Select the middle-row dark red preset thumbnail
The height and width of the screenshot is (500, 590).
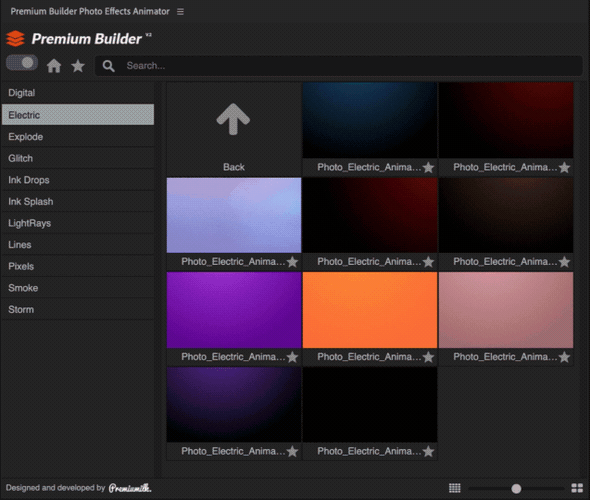pos(370,215)
